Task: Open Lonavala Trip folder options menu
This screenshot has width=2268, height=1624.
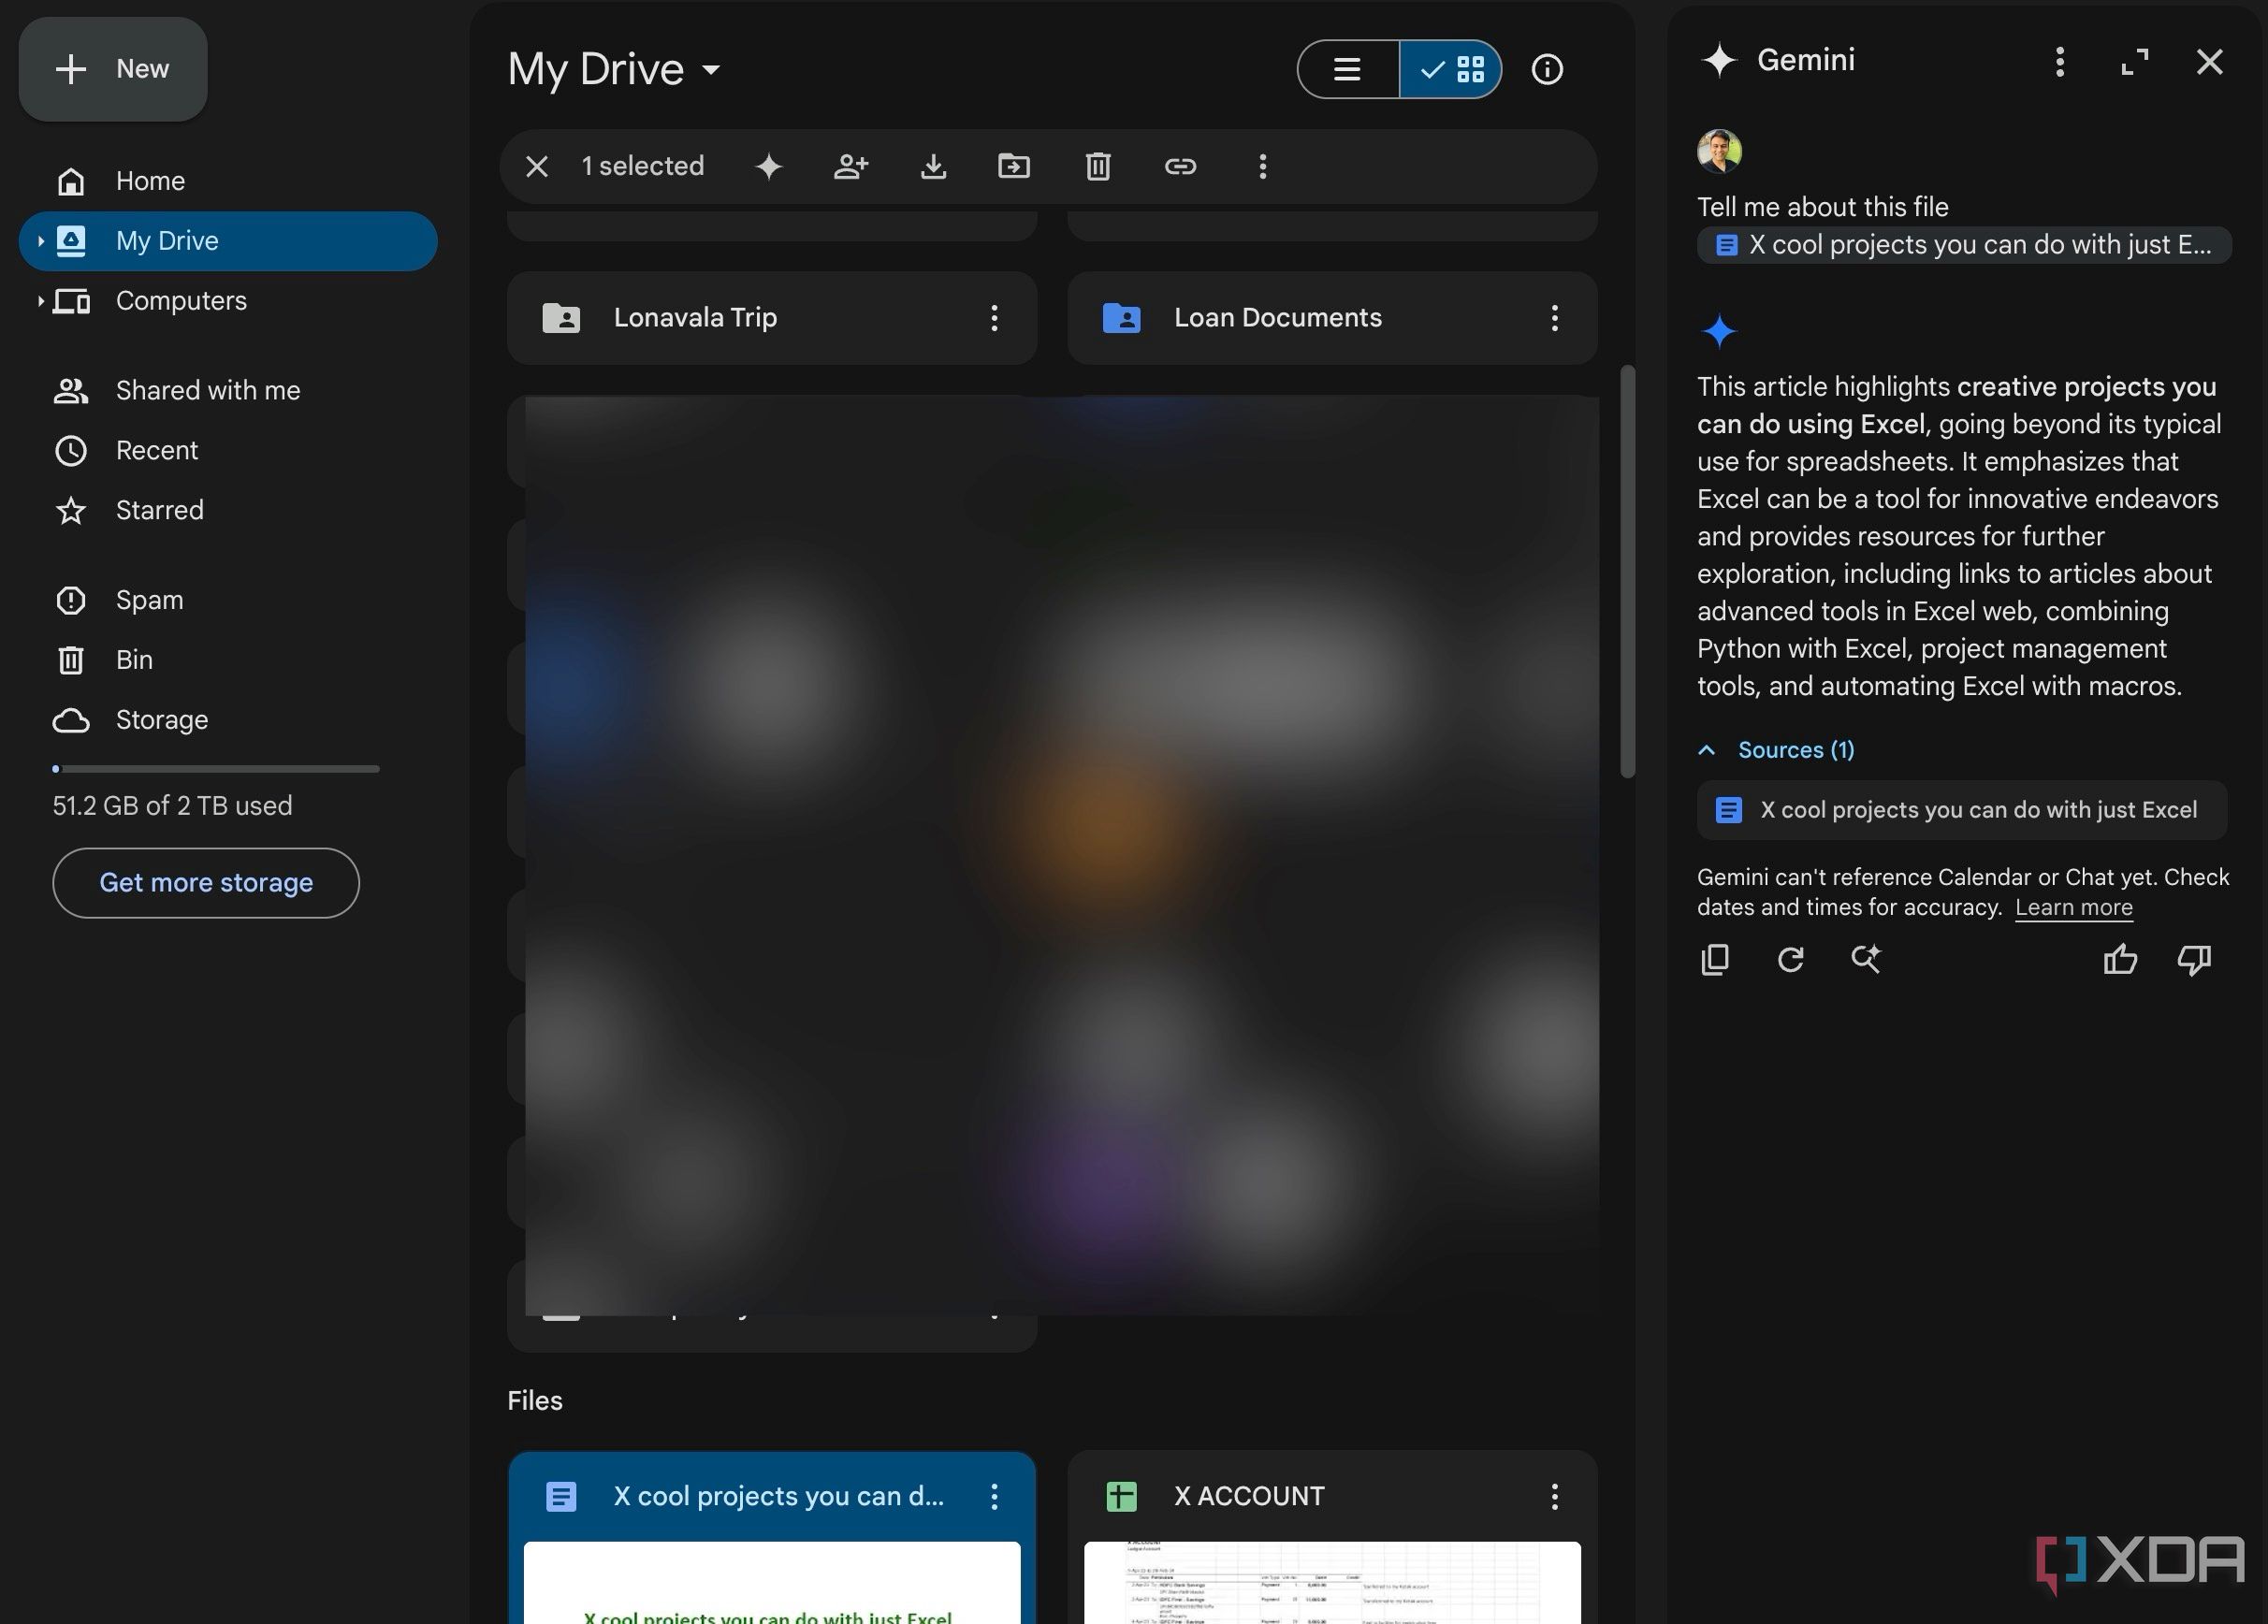Action: [x=994, y=318]
